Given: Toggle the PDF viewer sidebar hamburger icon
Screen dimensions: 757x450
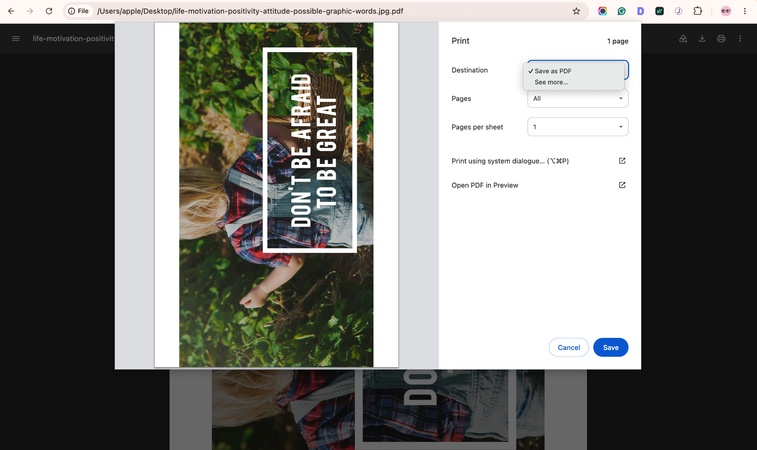Looking at the screenshot, I should (x=16, y=39).
